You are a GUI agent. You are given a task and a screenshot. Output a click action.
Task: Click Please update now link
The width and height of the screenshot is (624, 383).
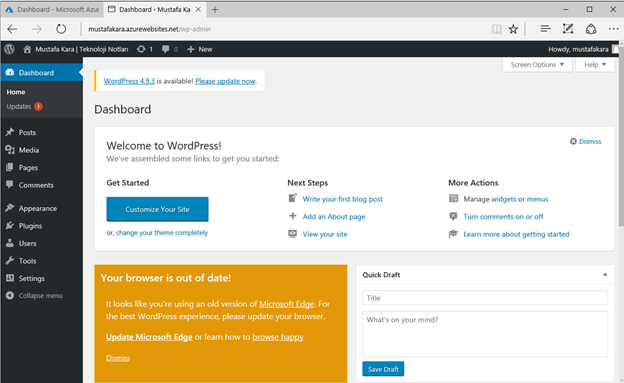tap(225, 81)
